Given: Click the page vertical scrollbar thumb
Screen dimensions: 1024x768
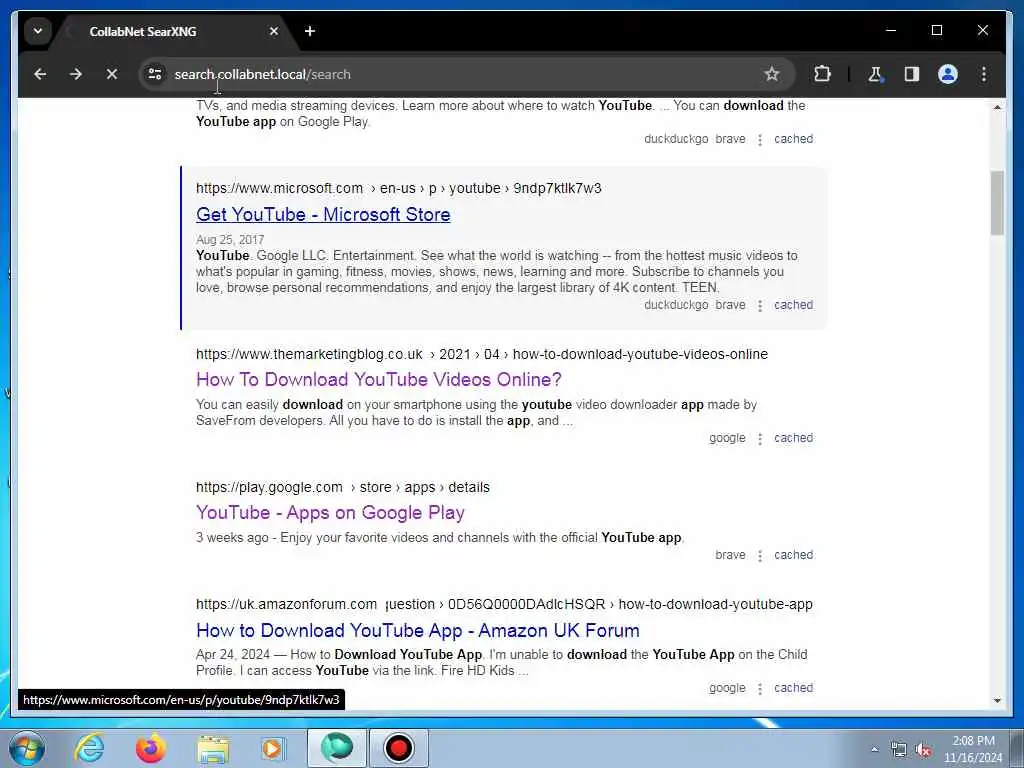Looking at the screenshot, I should click(997, 202).
